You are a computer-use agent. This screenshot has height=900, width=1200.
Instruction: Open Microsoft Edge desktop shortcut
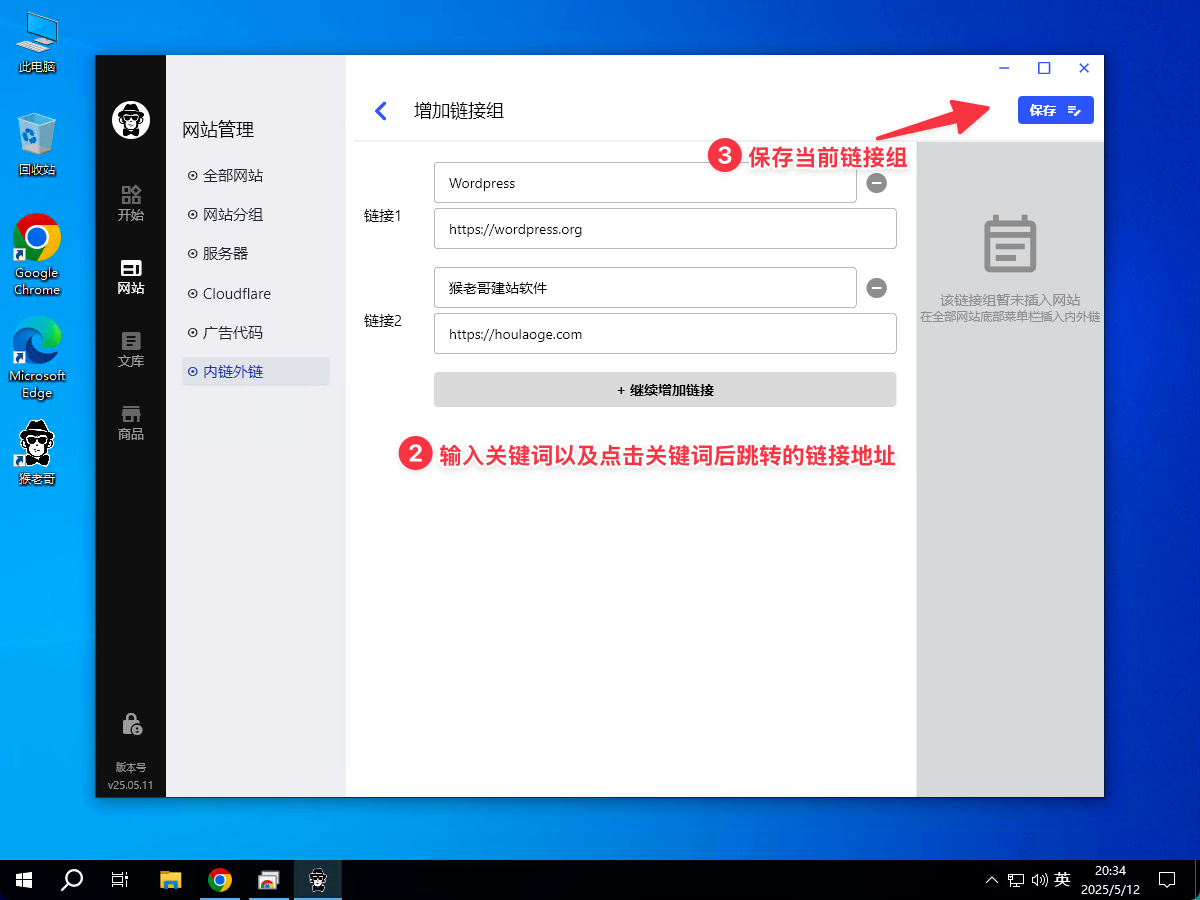click(x=37, y=358)
